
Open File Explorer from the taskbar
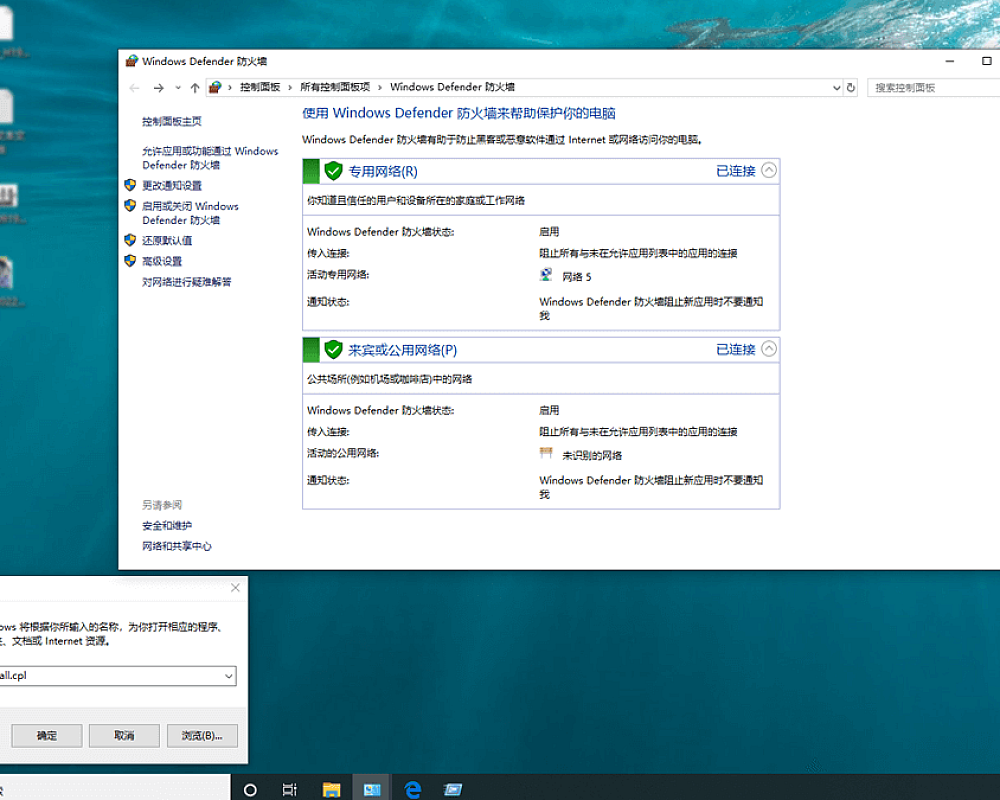click(331, 789)
